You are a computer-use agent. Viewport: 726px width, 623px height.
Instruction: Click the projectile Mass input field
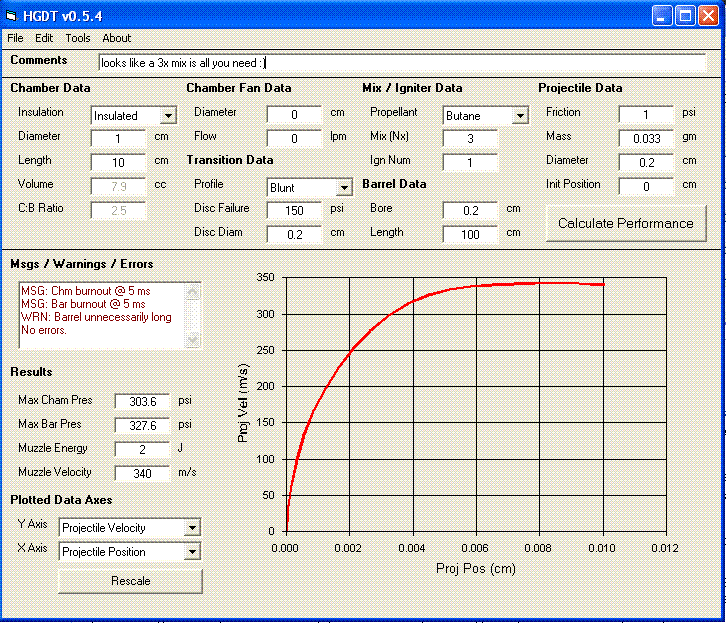tap(646, 138)
